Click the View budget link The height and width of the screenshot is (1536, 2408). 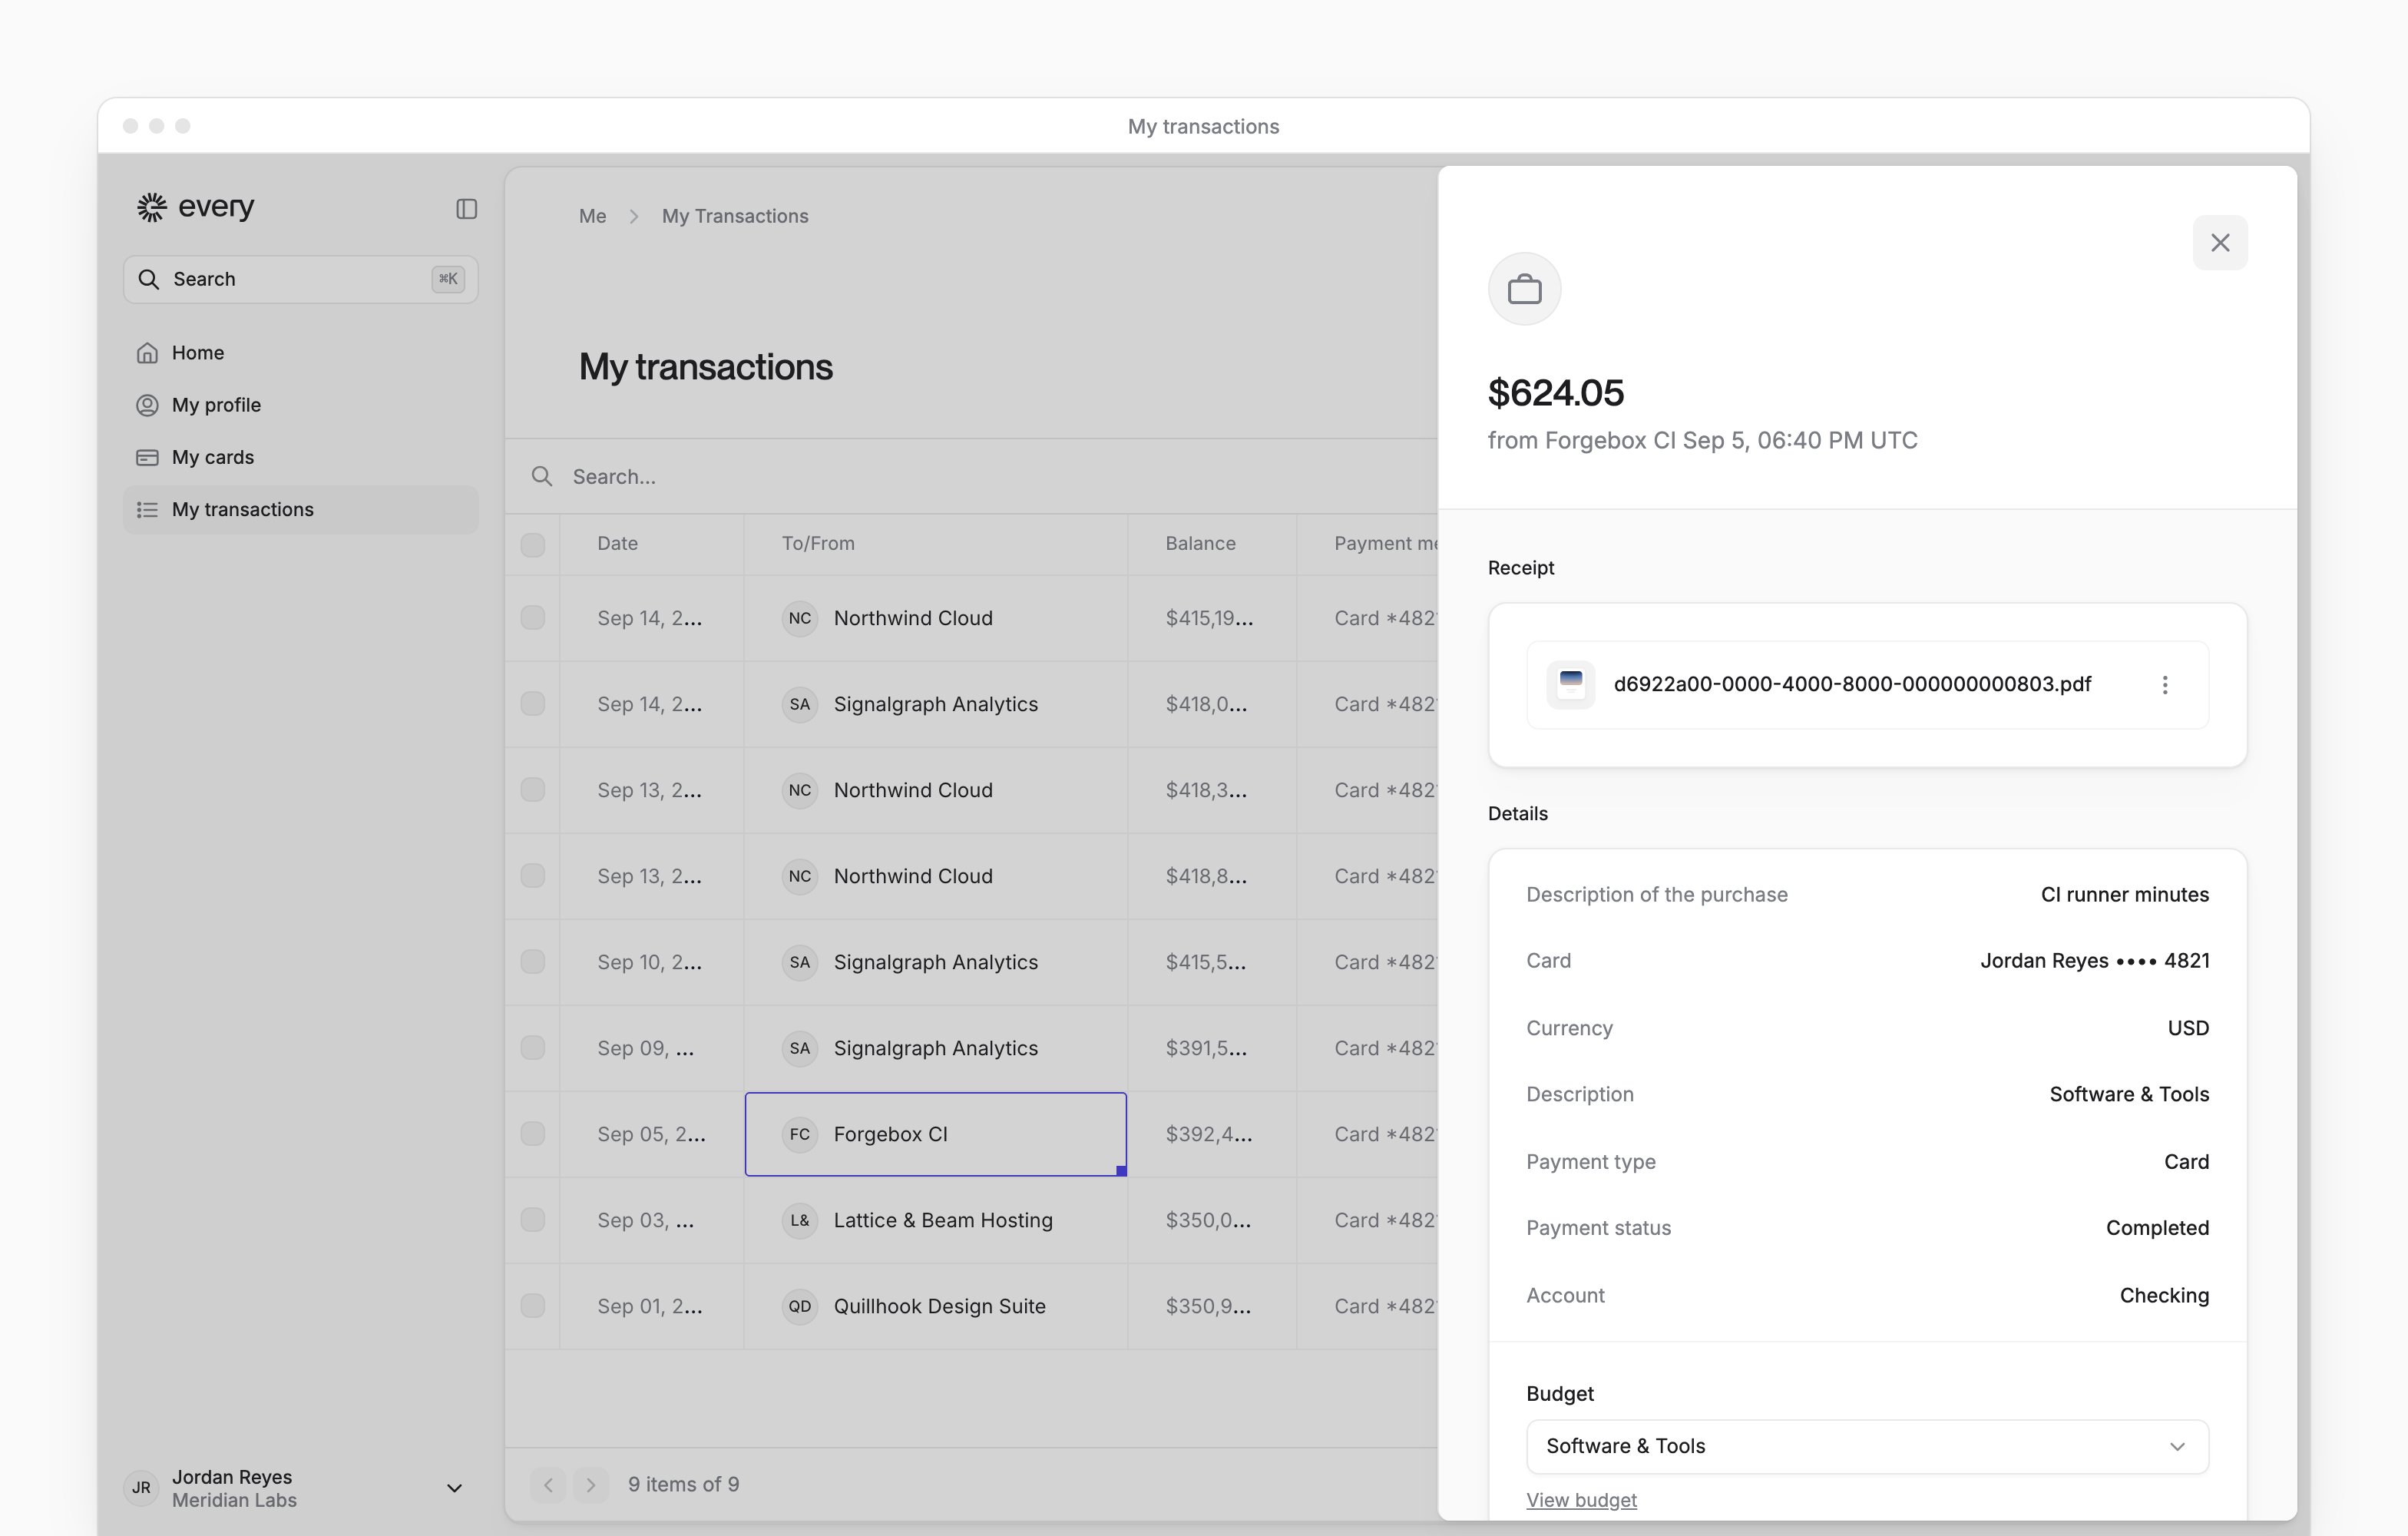tap(1581, 1500)
